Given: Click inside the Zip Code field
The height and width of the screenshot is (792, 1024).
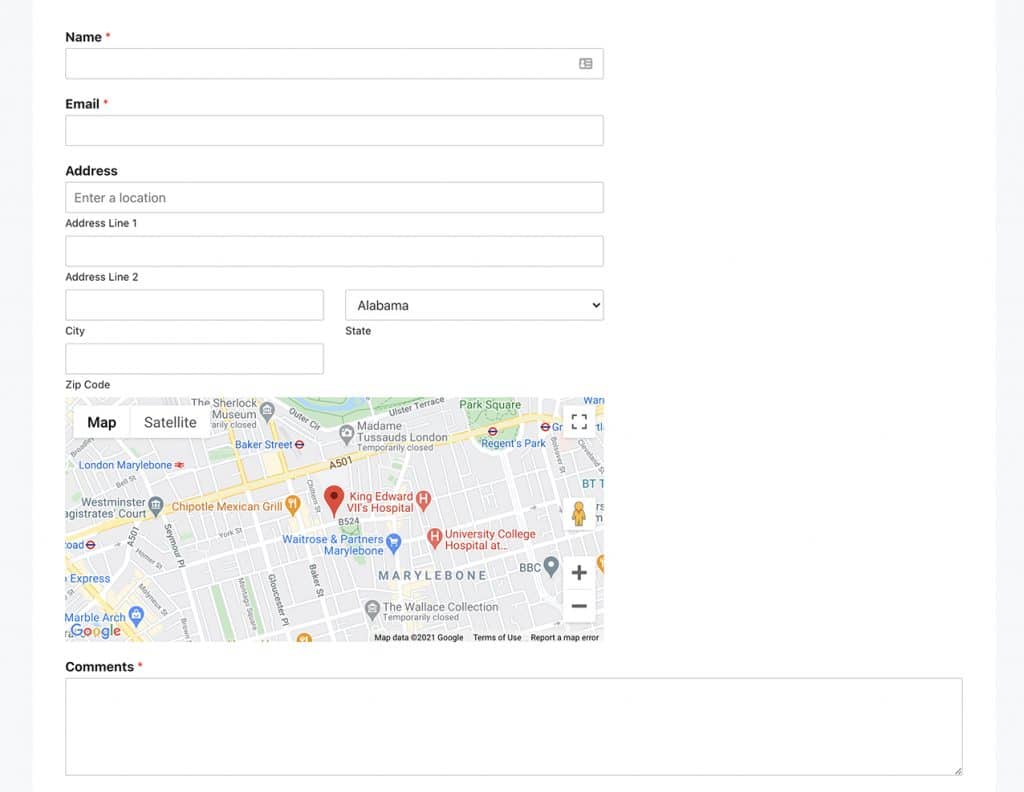Looking at the screenshot, I should pyautogui.click(x=194, y=358).
